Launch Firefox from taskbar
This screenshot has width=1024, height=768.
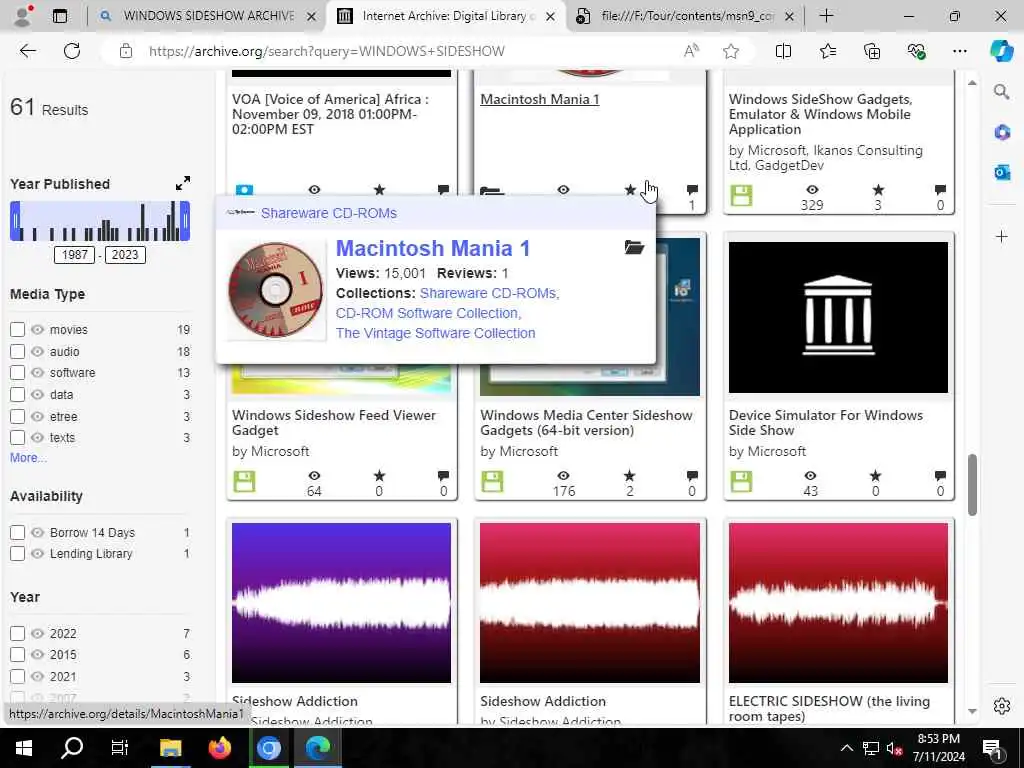tap(220, 748)
